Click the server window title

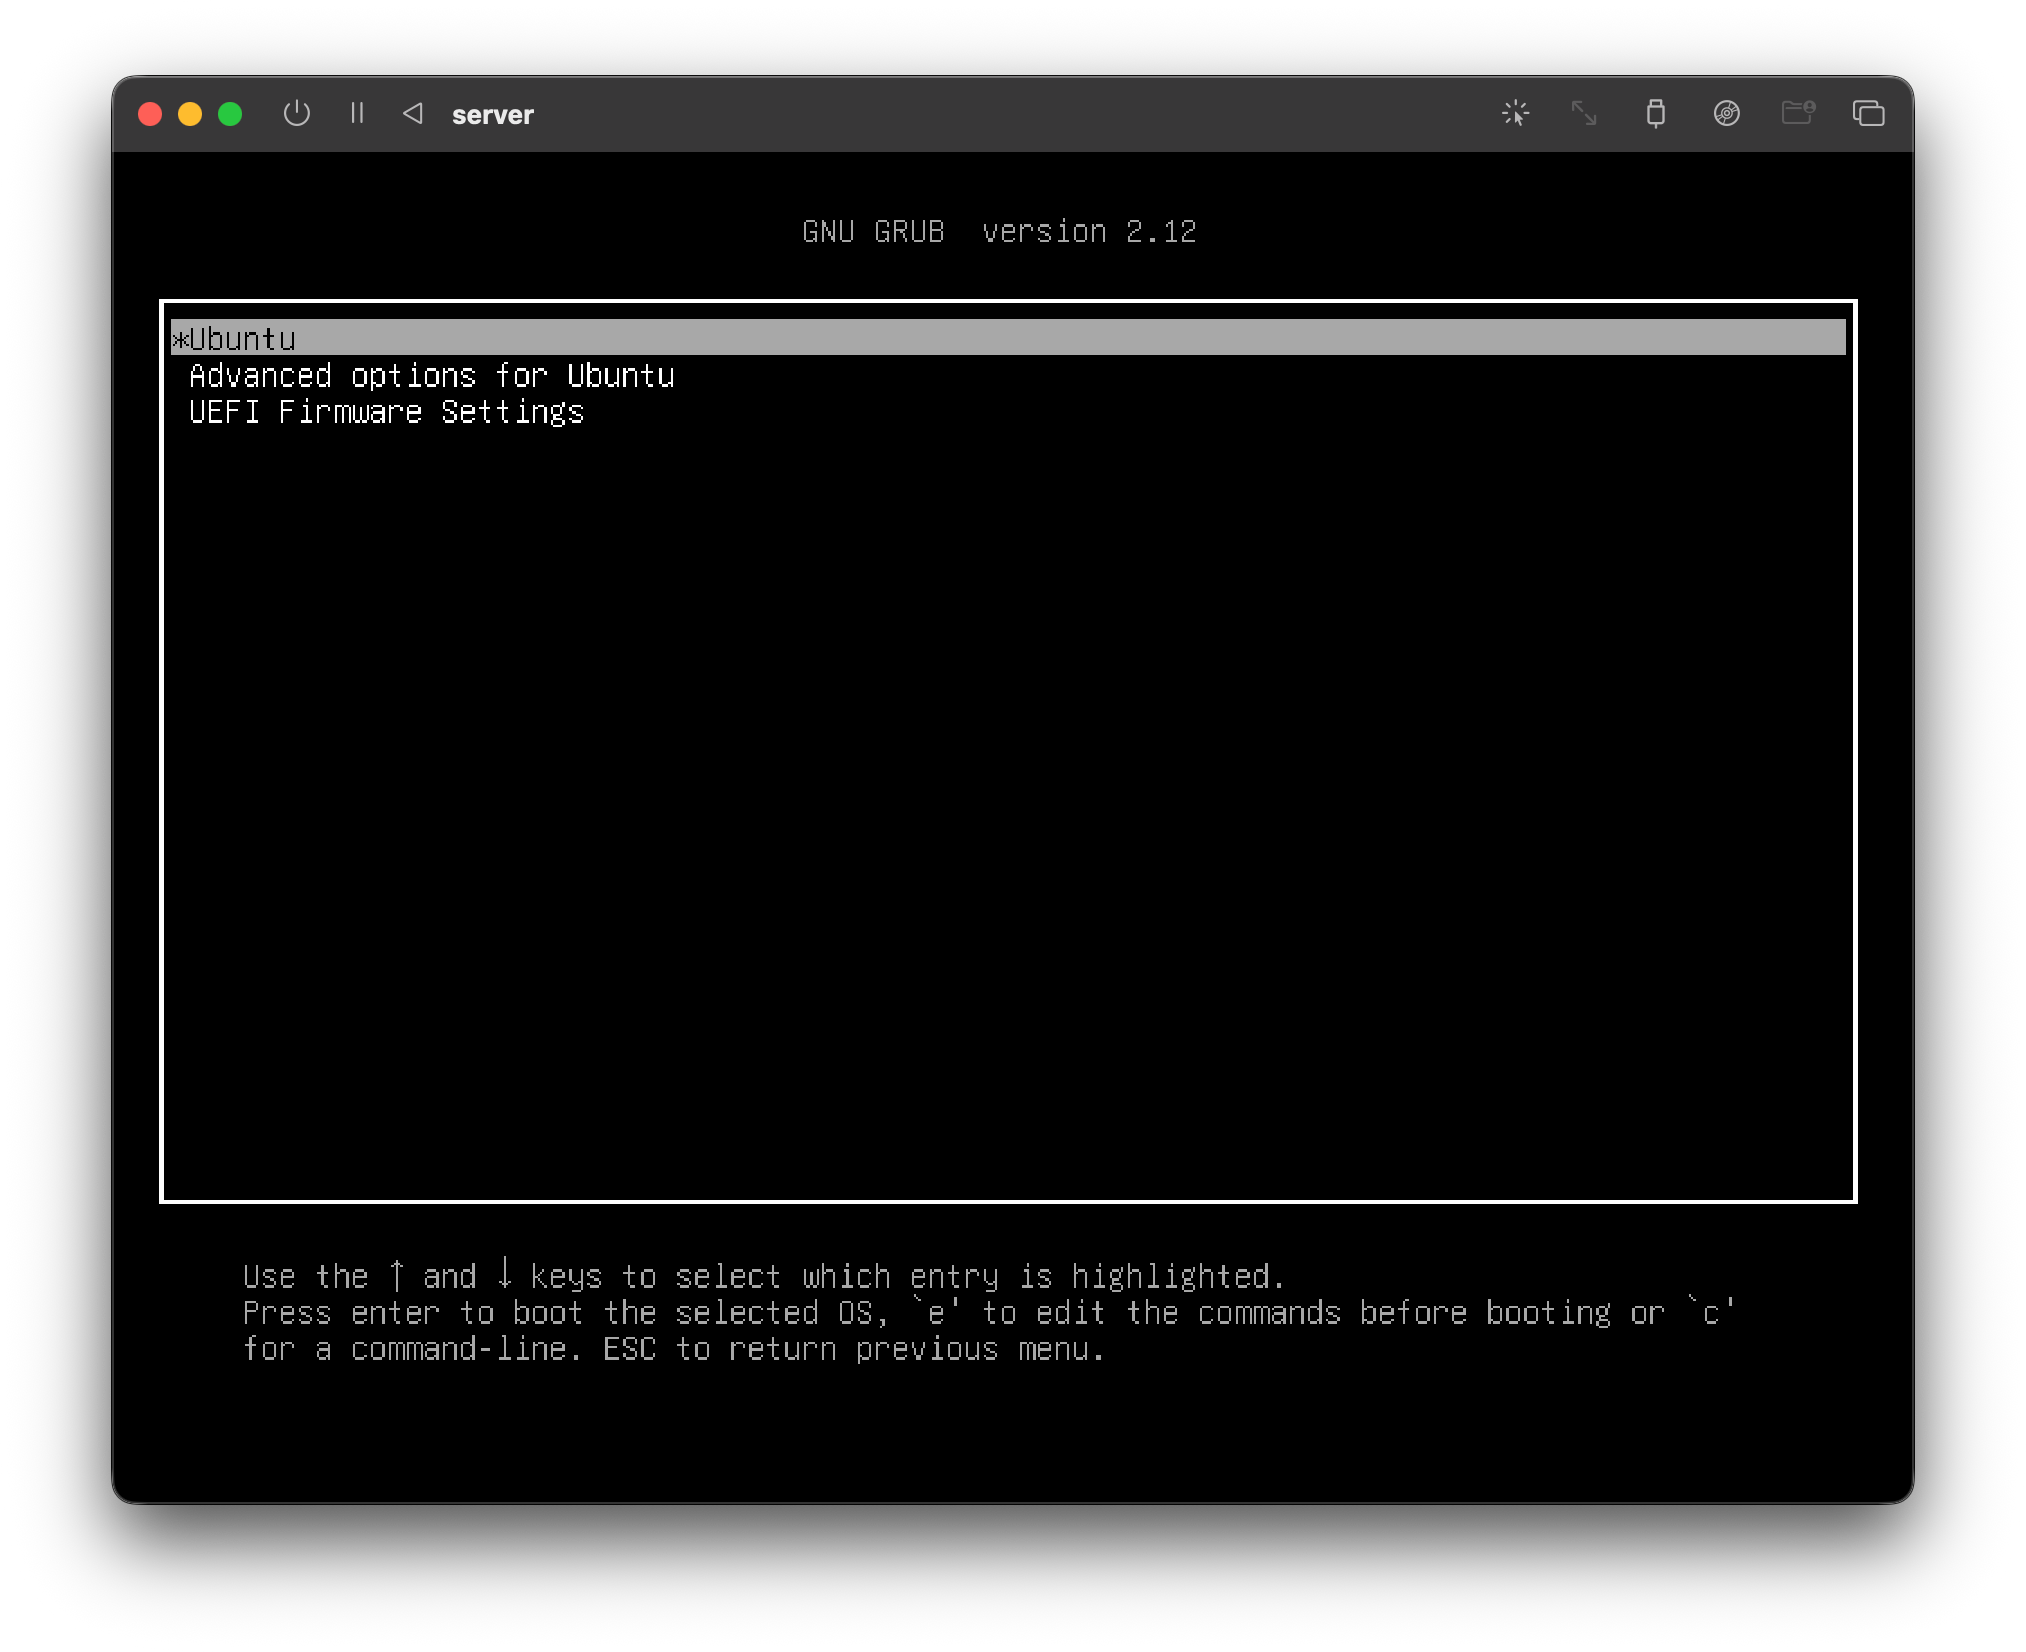click(x=492, y=115)
